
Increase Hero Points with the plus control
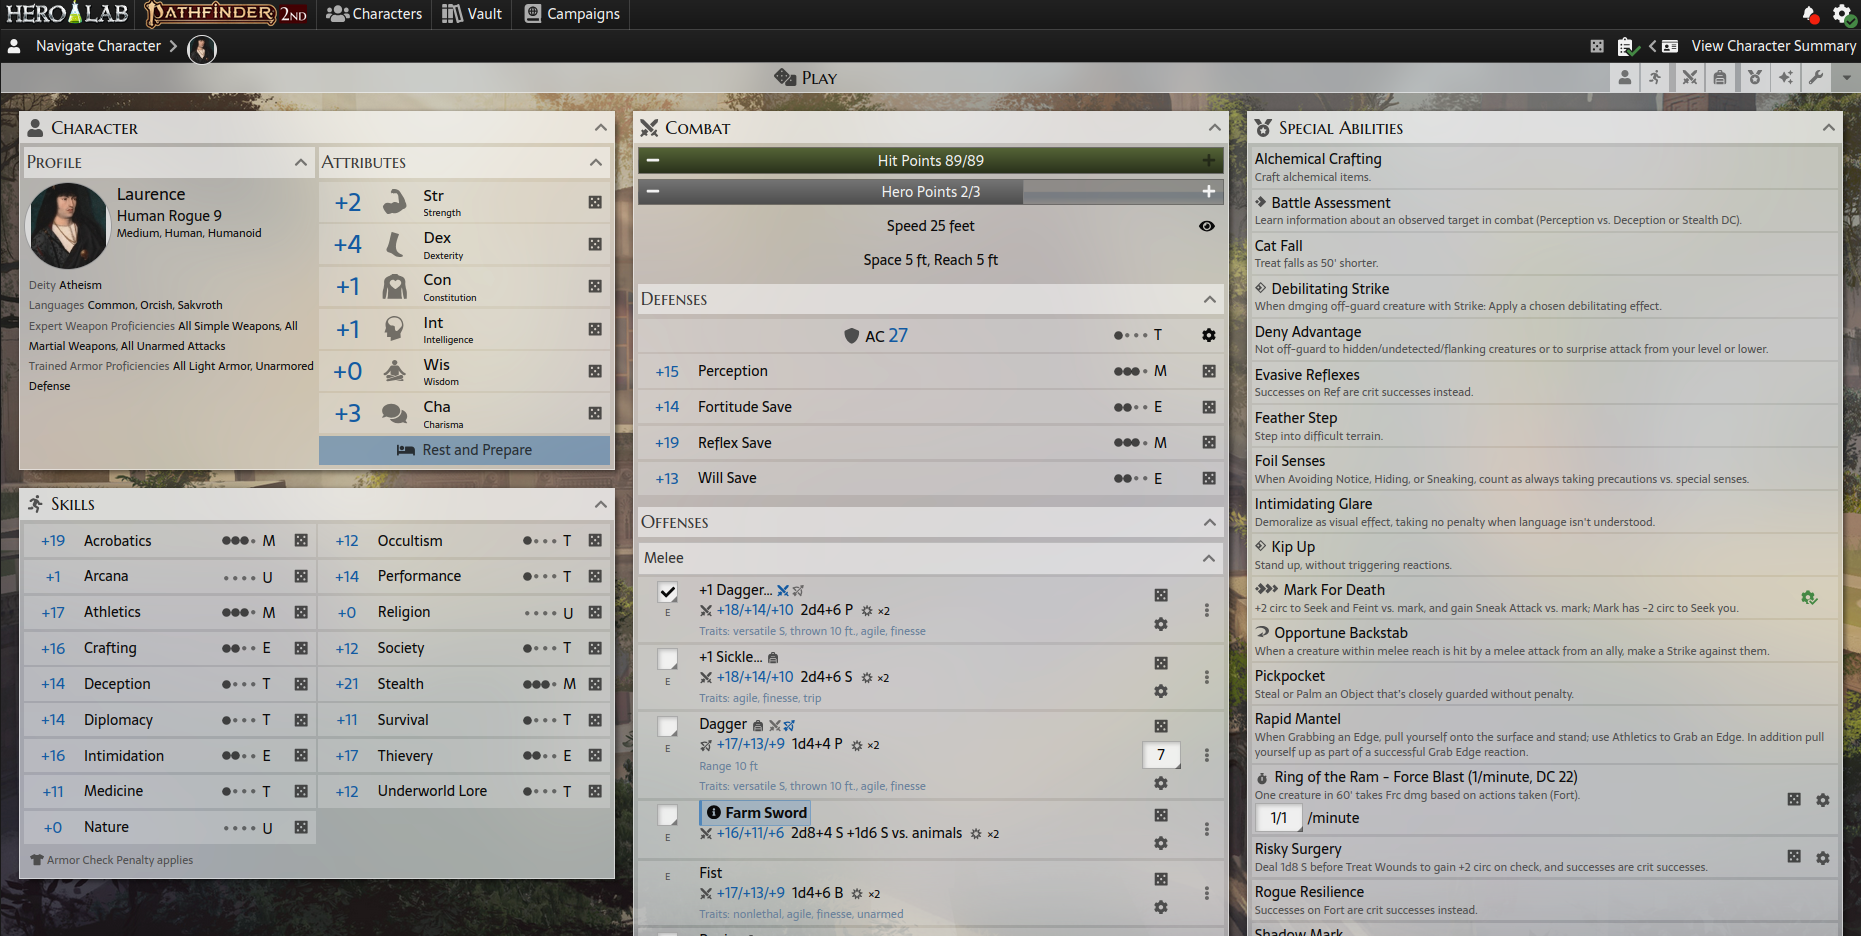click(1208, 191)
